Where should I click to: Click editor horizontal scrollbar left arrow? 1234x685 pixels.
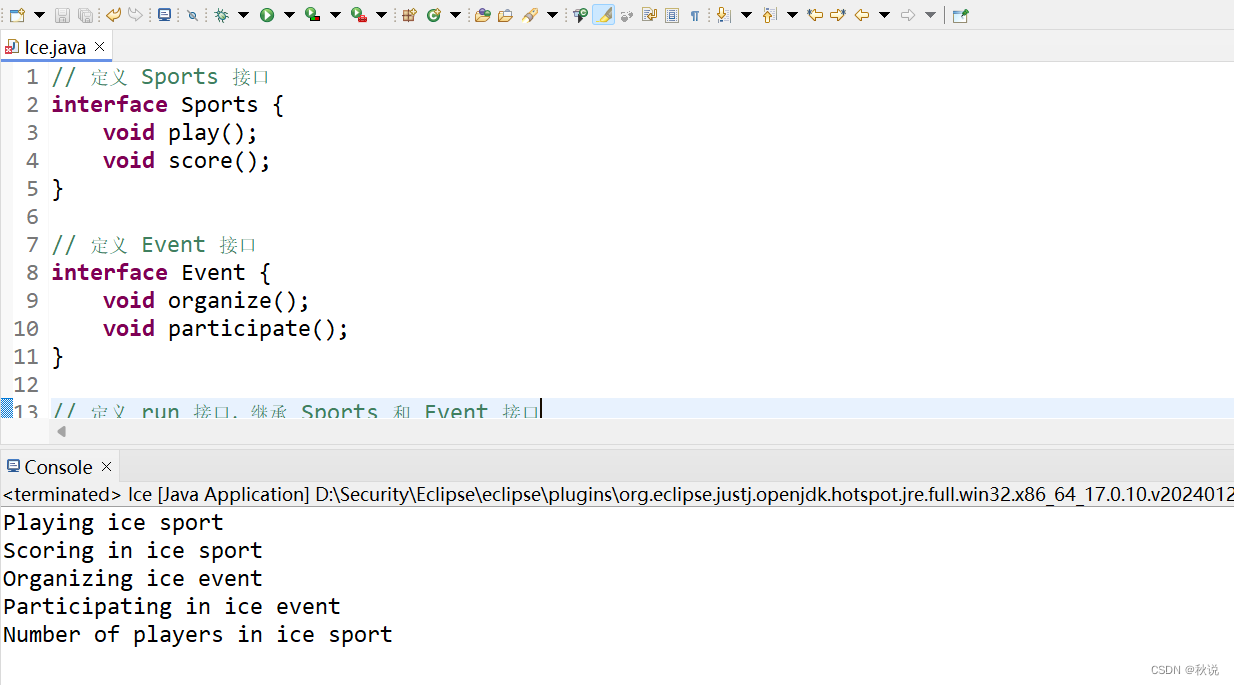tap(61, 431)
